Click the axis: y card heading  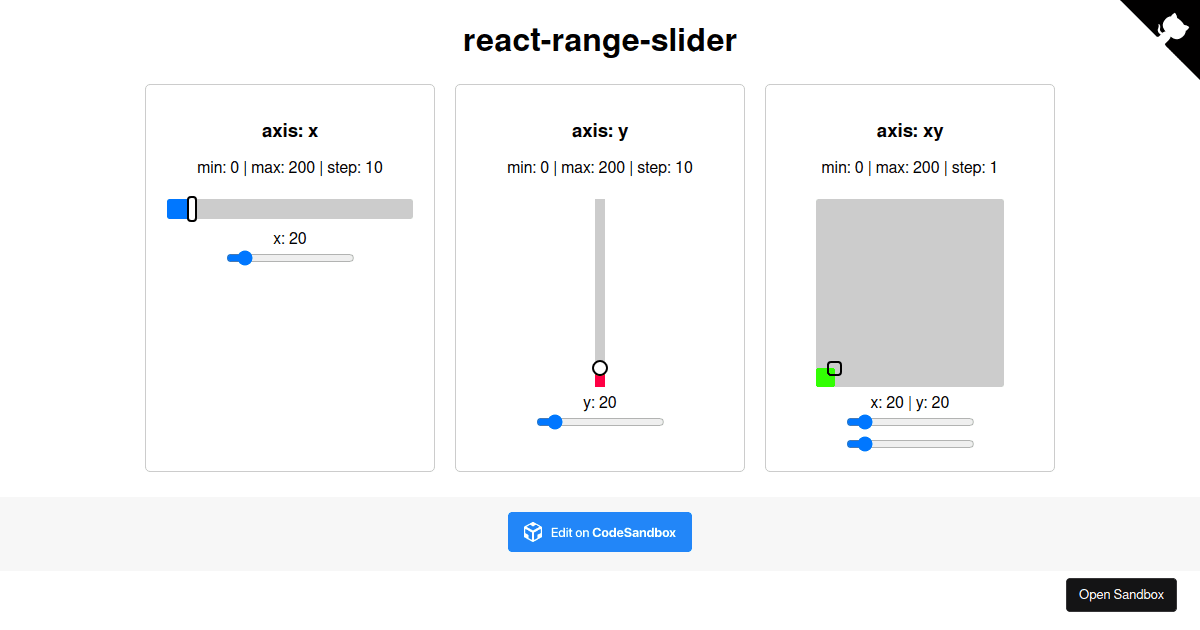pyautogui.click(x=599, y=131)
